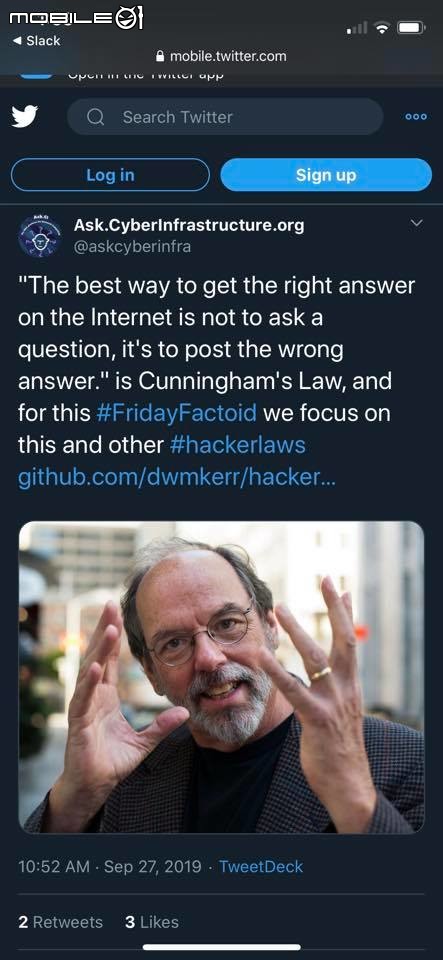The height and width of the screenshot is (960, 443).
Task: Follow the github.com/dwmkerr/hacker link
Action: click(177, 477)
